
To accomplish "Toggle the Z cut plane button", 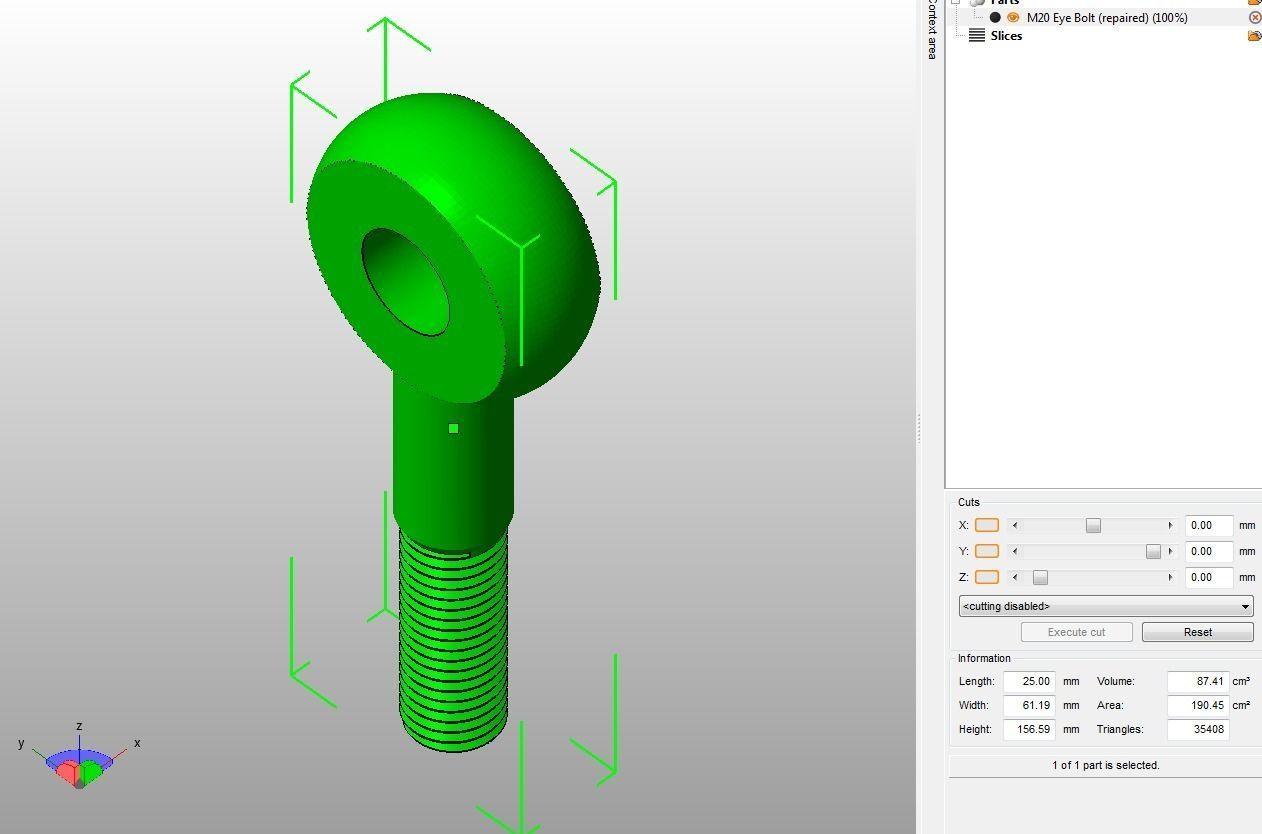I will 987,577.
